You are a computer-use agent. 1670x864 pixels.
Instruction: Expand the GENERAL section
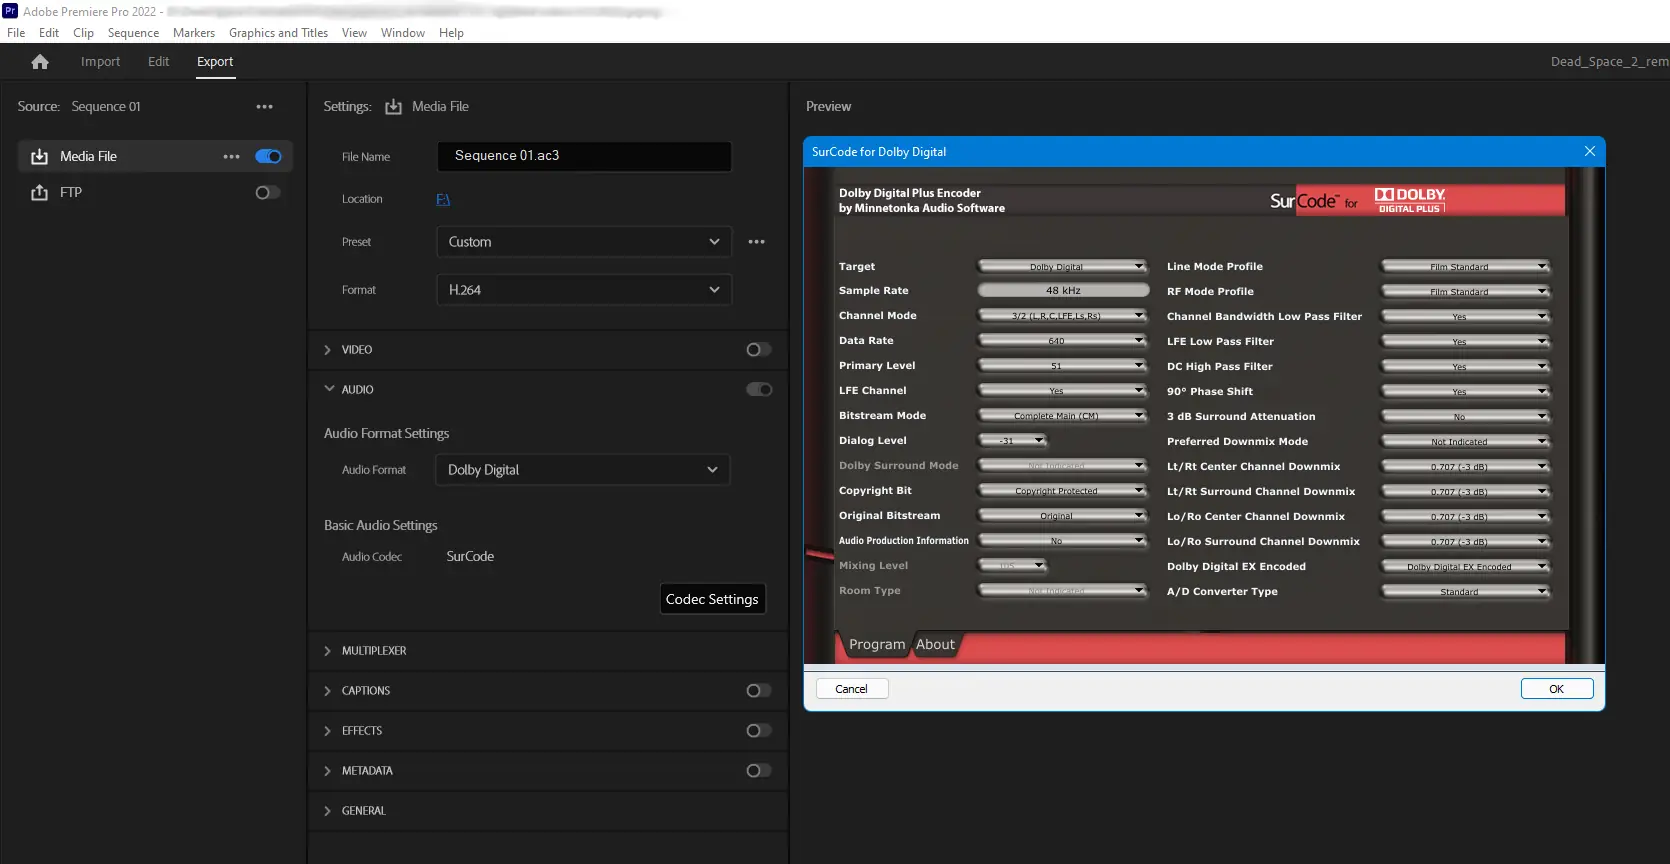coord(328,811)
